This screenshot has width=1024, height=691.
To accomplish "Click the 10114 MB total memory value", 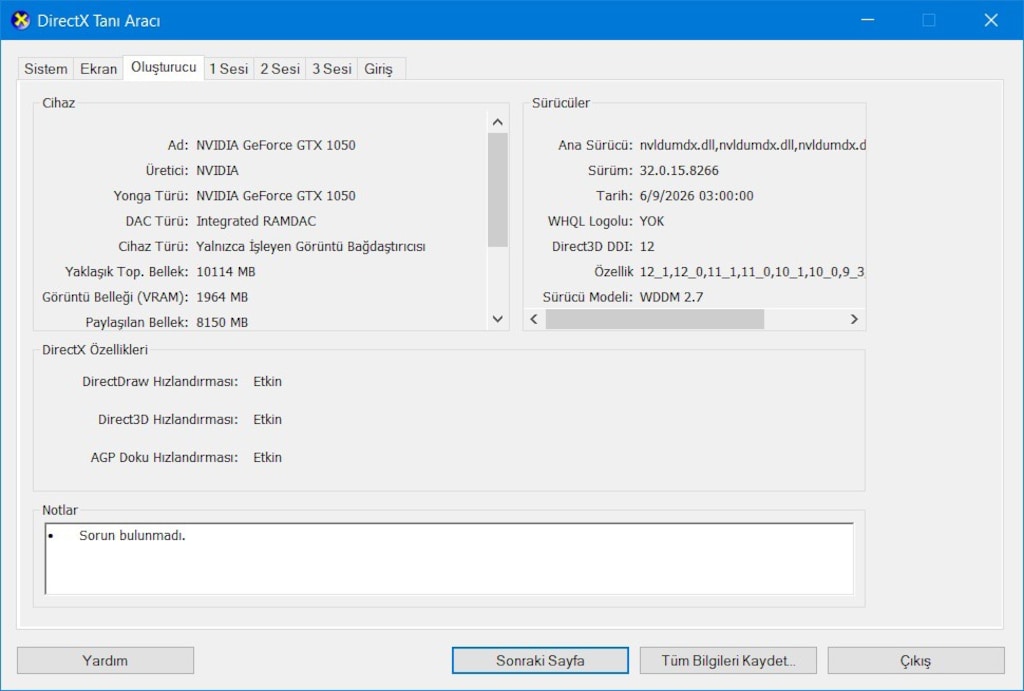I will coord(225,272).
